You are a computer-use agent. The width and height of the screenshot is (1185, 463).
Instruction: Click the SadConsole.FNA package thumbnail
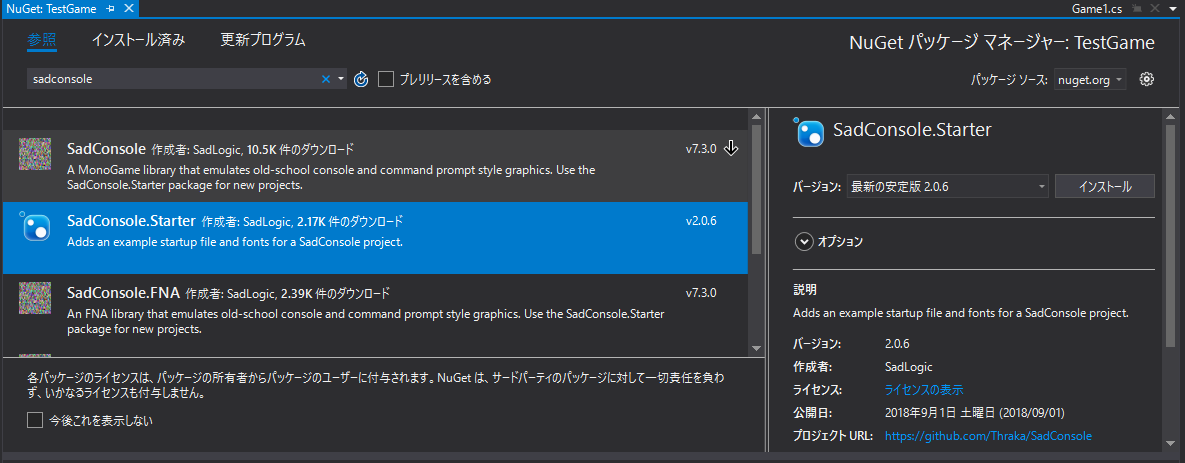(x=35, y=298)
